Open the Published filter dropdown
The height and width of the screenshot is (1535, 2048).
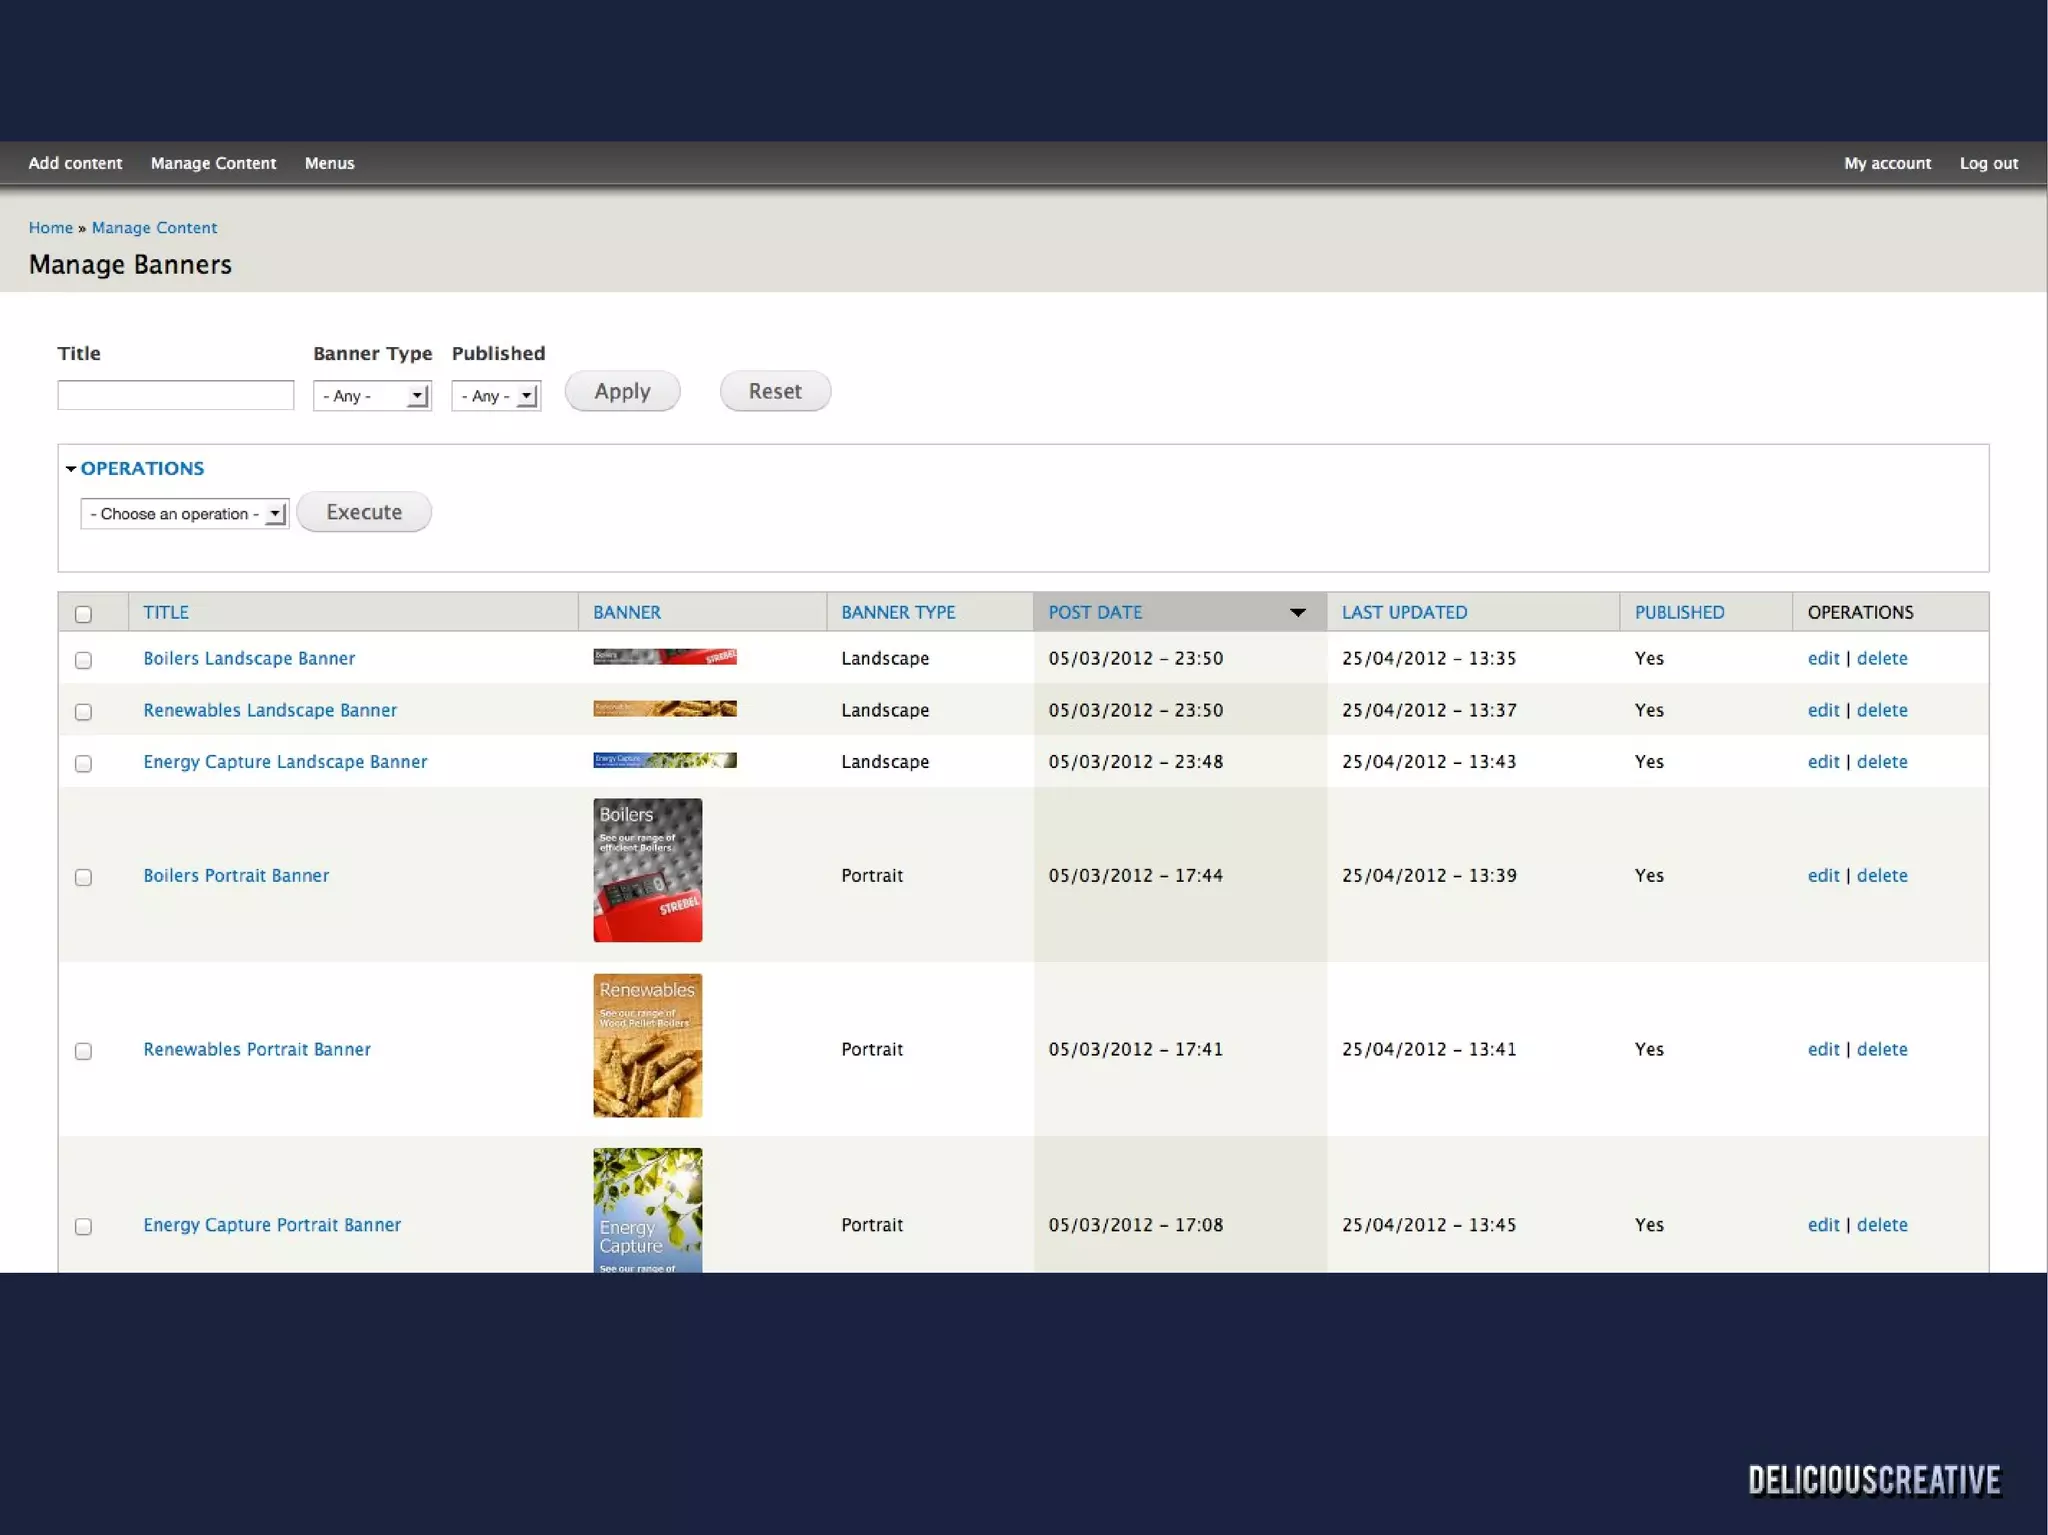(x=496, y=396)
